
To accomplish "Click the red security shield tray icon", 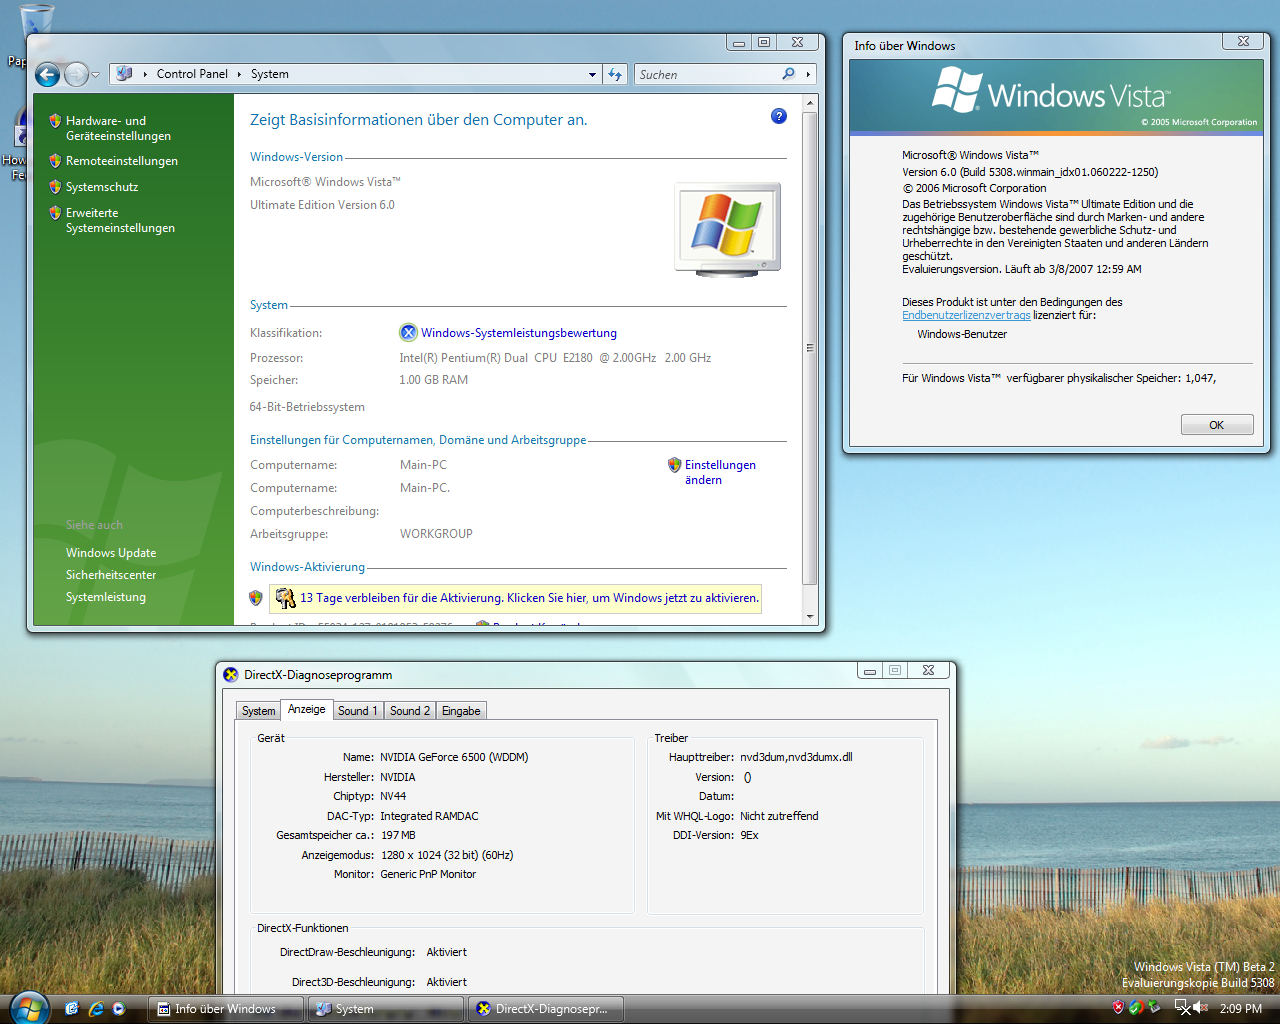I will point(1118,1008).
